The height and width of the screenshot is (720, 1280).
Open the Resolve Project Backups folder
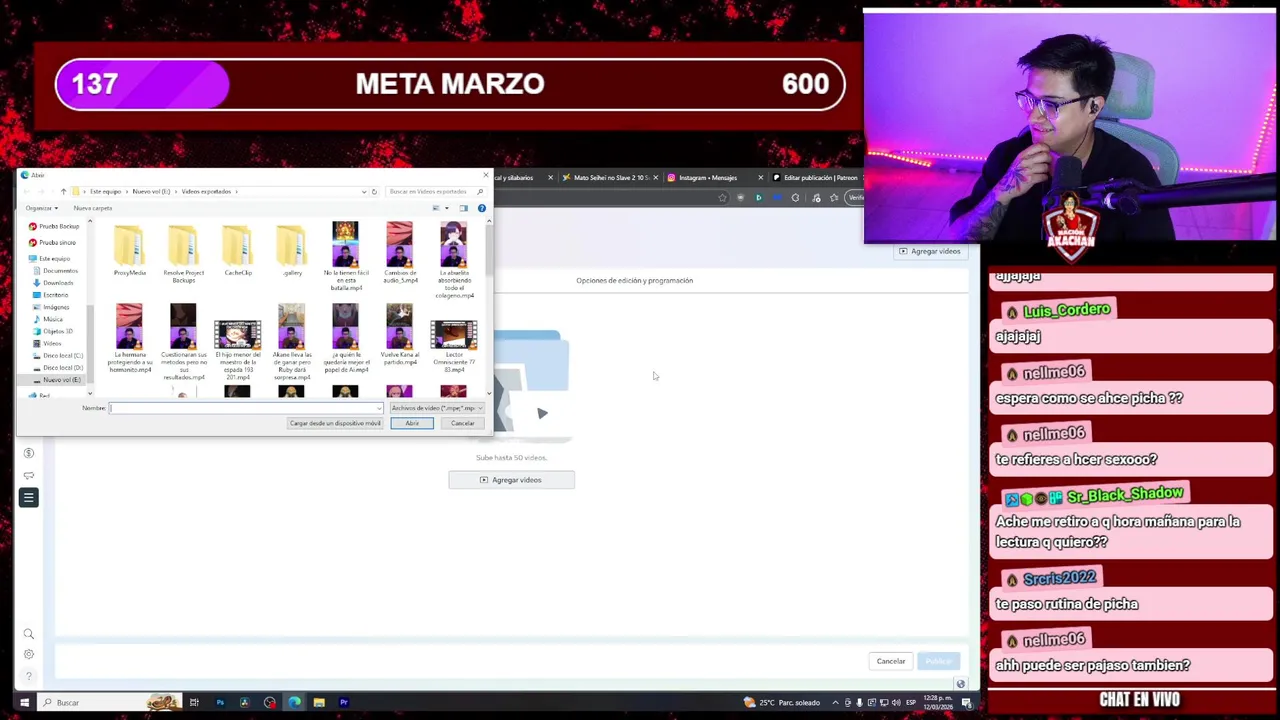tap(183, 253)
